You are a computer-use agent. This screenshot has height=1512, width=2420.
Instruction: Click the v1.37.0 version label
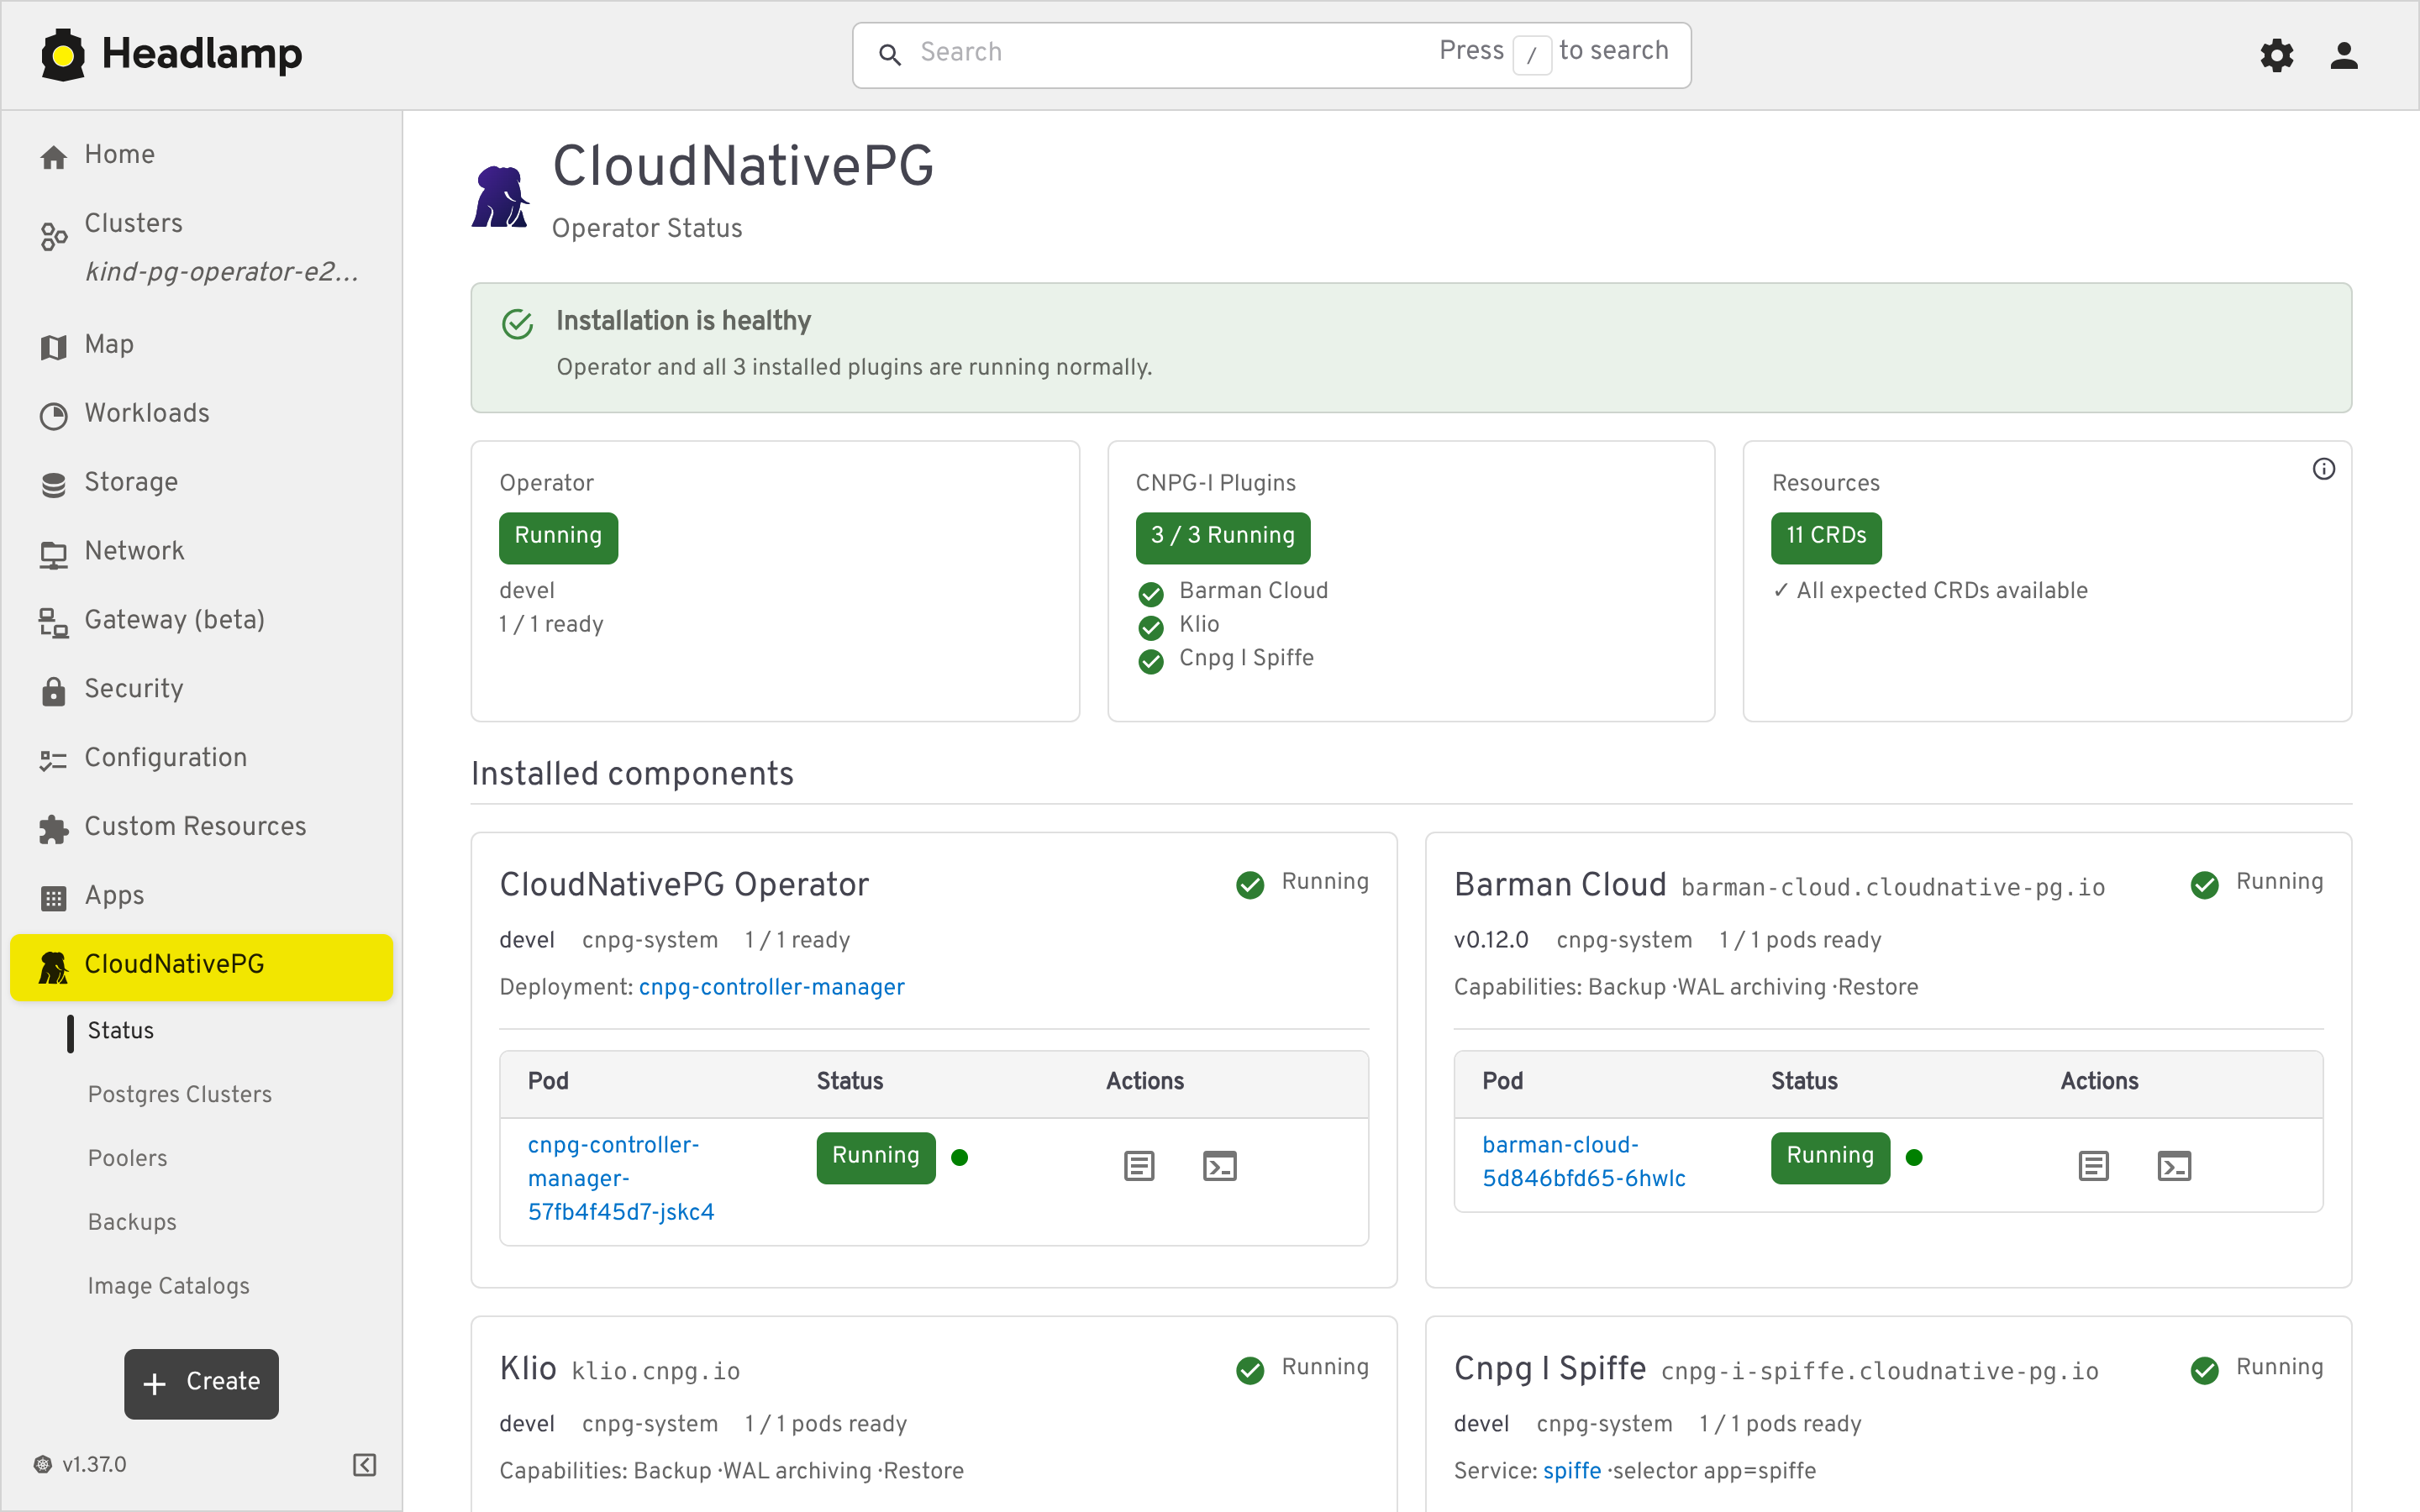pos(94,1464)
